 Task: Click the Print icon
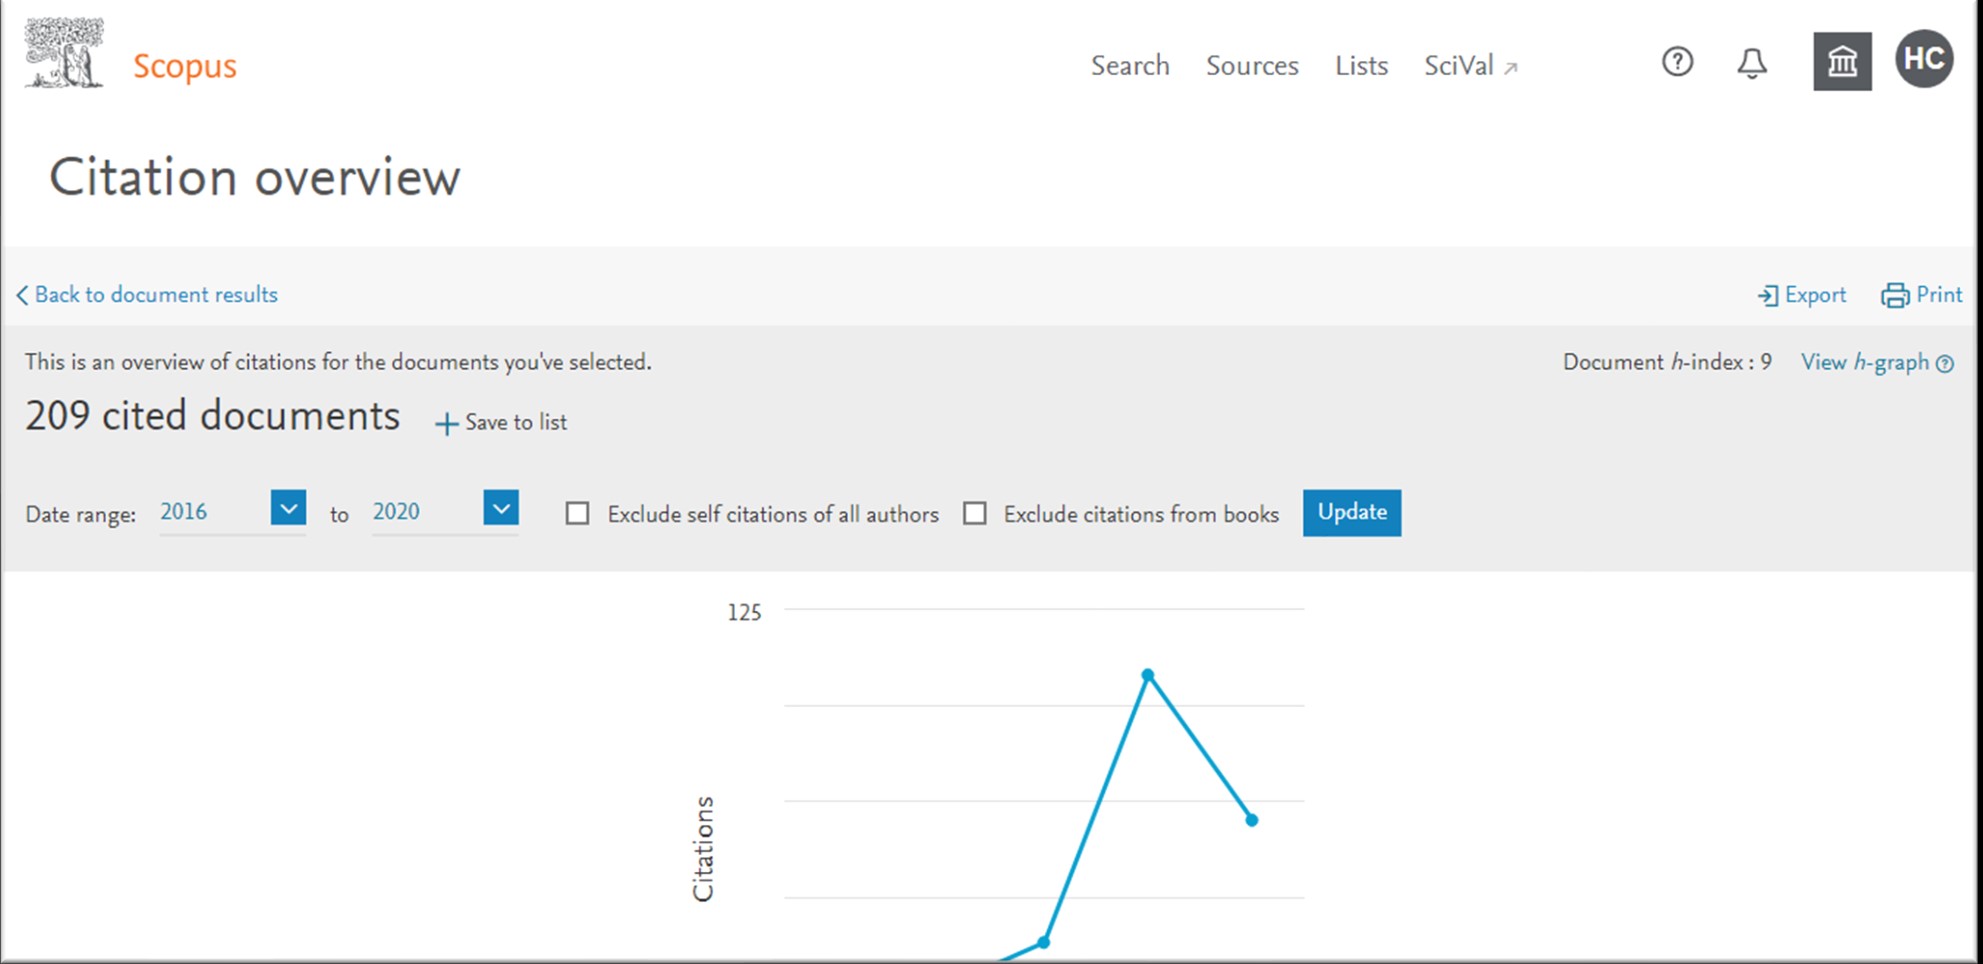(1894, 296)
